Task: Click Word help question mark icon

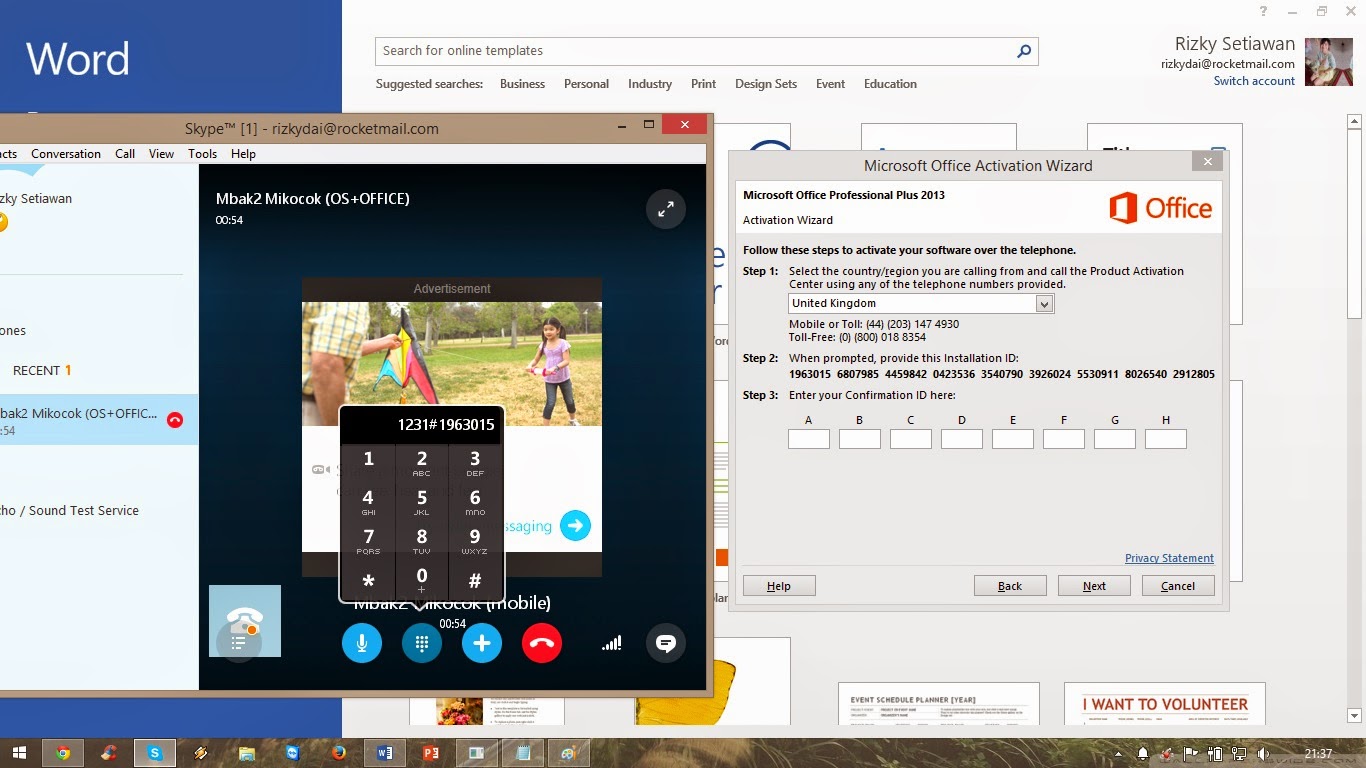Action: (1264, 11)
